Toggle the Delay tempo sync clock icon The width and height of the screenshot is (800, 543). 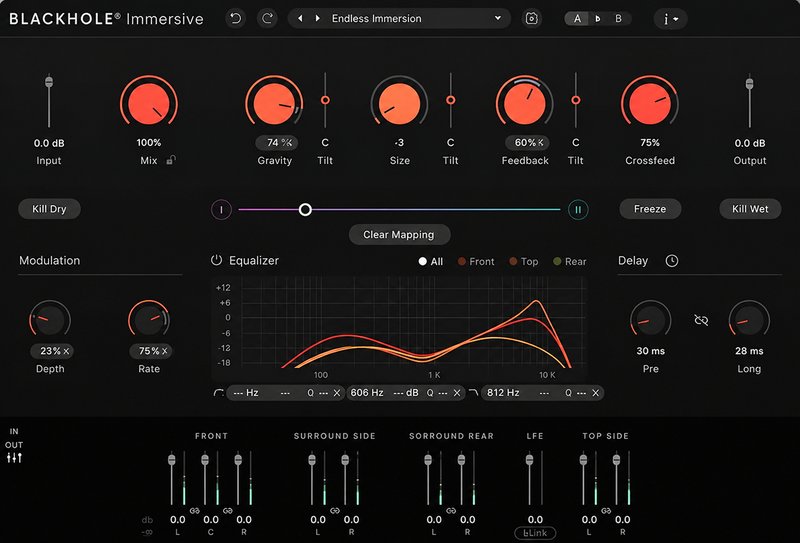(672, 261)
